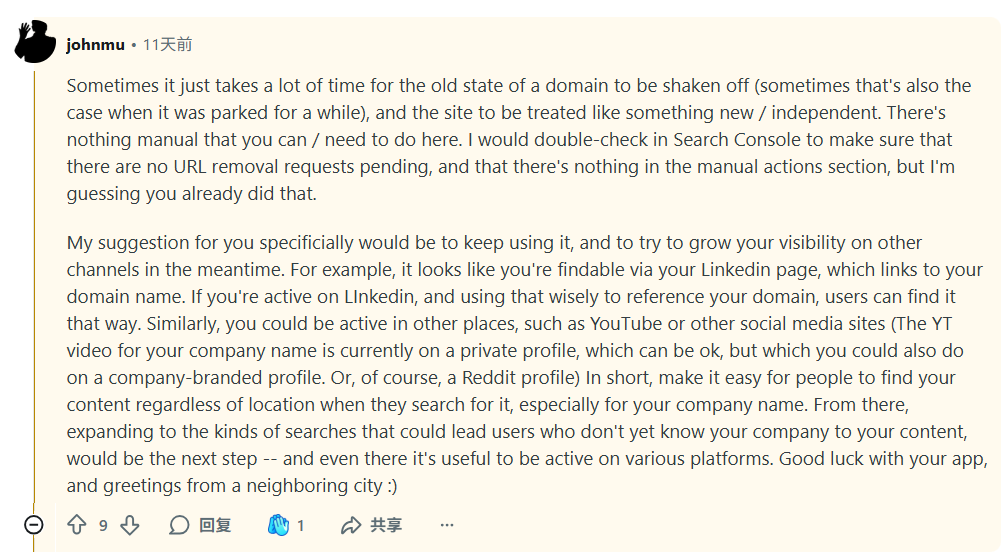Screen dimensions: 1007x552
Task: Click the award icon on the comment
Action: (278, 525)
